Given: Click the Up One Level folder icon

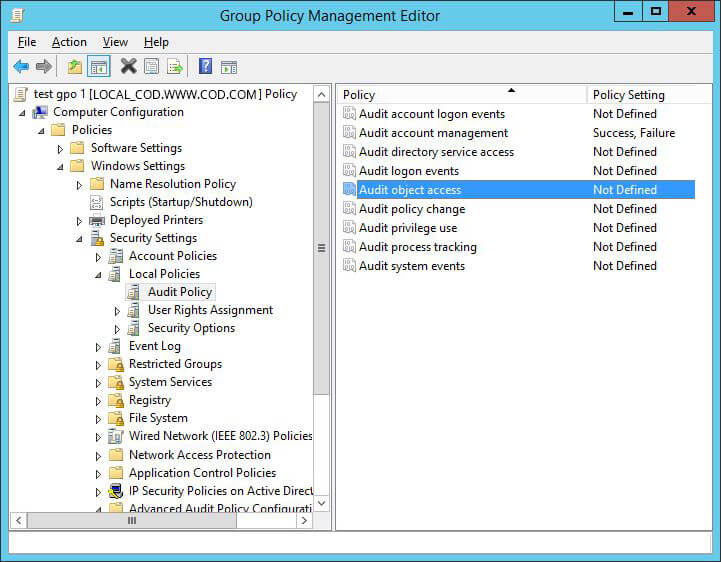Looking at the screenshot, I should [75, 67].
